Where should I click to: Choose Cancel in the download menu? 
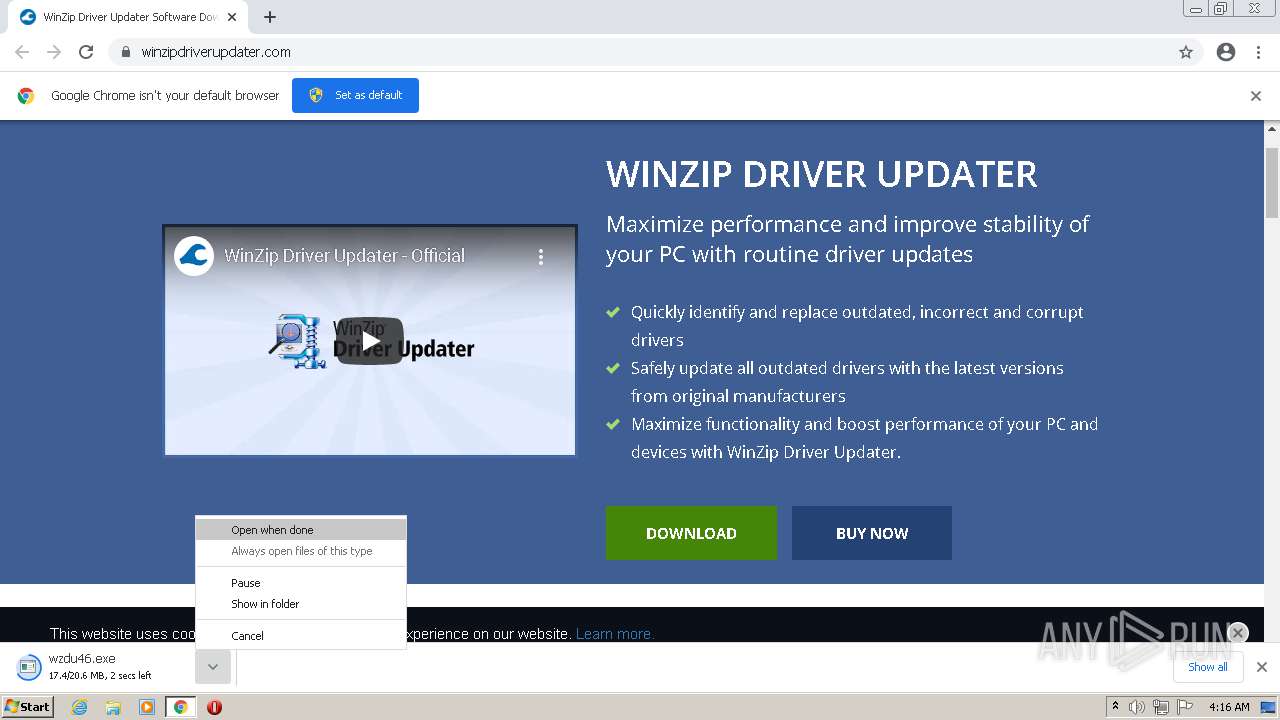click(301, 636)
